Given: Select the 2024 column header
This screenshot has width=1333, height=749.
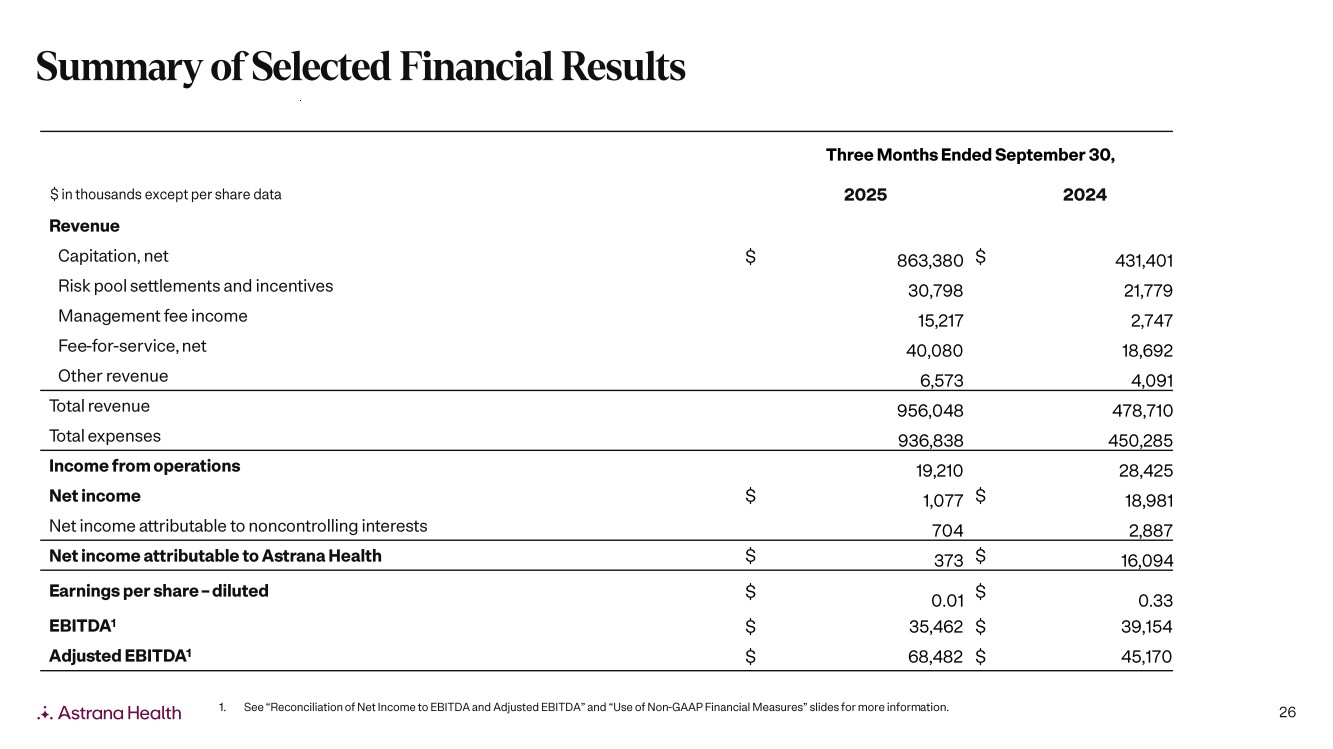Looking at the screenshot, I should pyautogui.click(x=1084, y=195).
